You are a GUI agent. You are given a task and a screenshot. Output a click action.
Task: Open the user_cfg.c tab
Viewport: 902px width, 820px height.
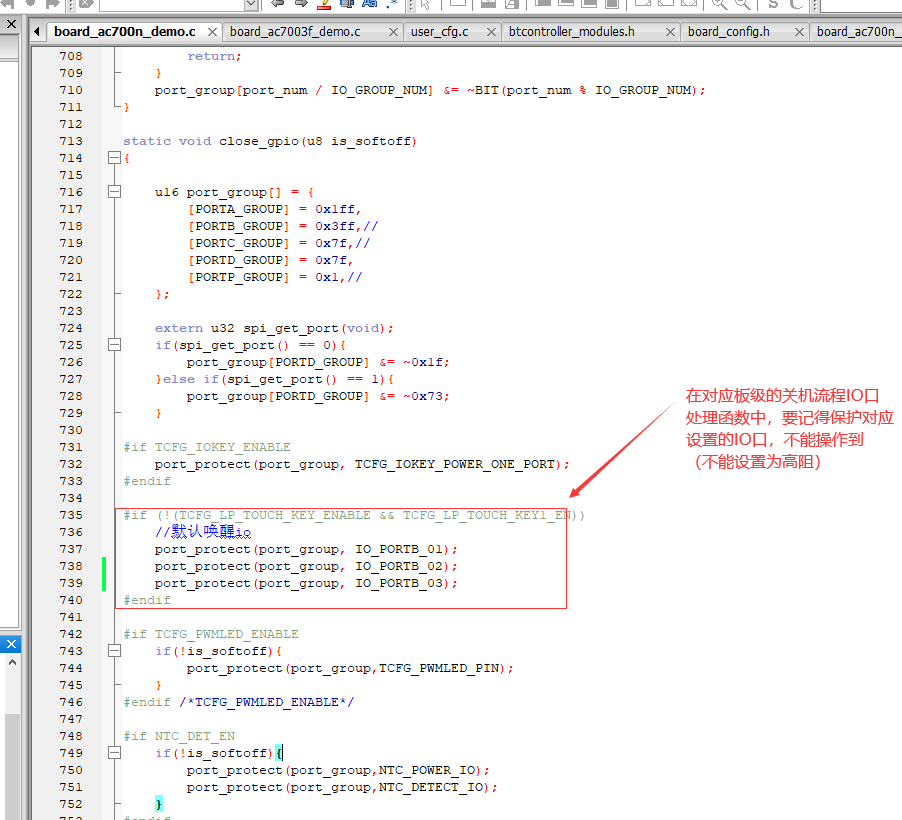point(439,32)
